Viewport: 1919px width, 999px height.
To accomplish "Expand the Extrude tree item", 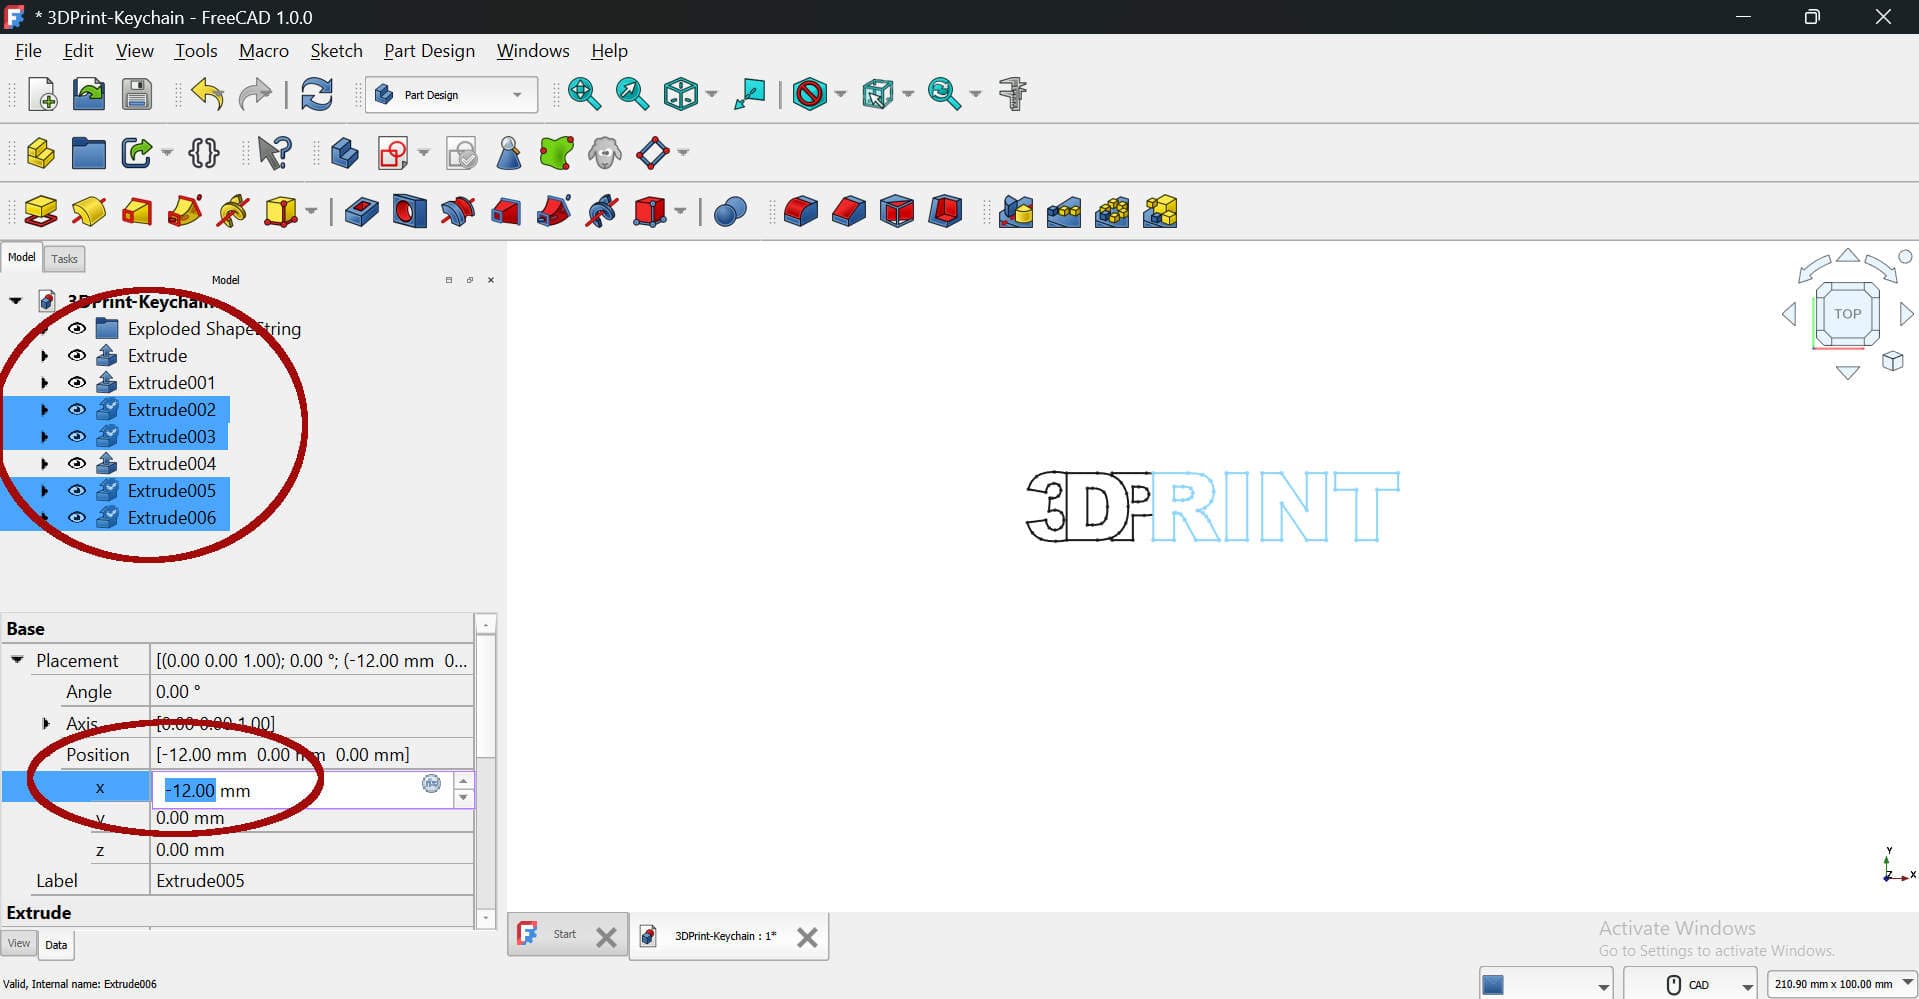I will tap(44, 355).
